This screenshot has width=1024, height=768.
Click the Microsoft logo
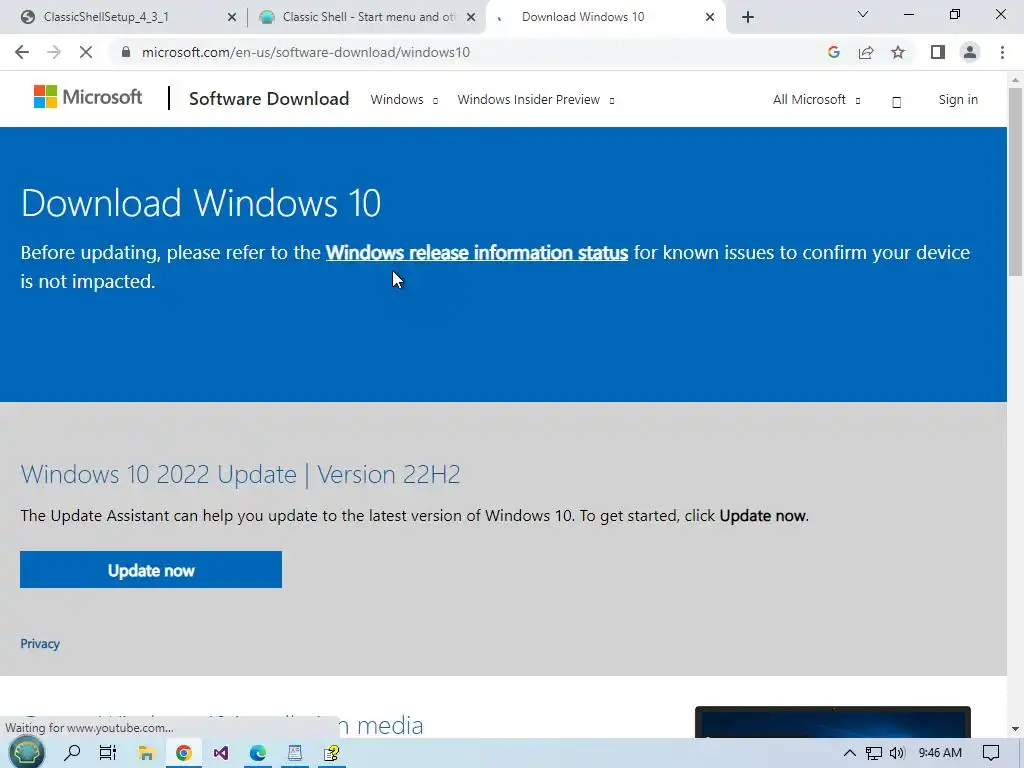click(88, 97)
